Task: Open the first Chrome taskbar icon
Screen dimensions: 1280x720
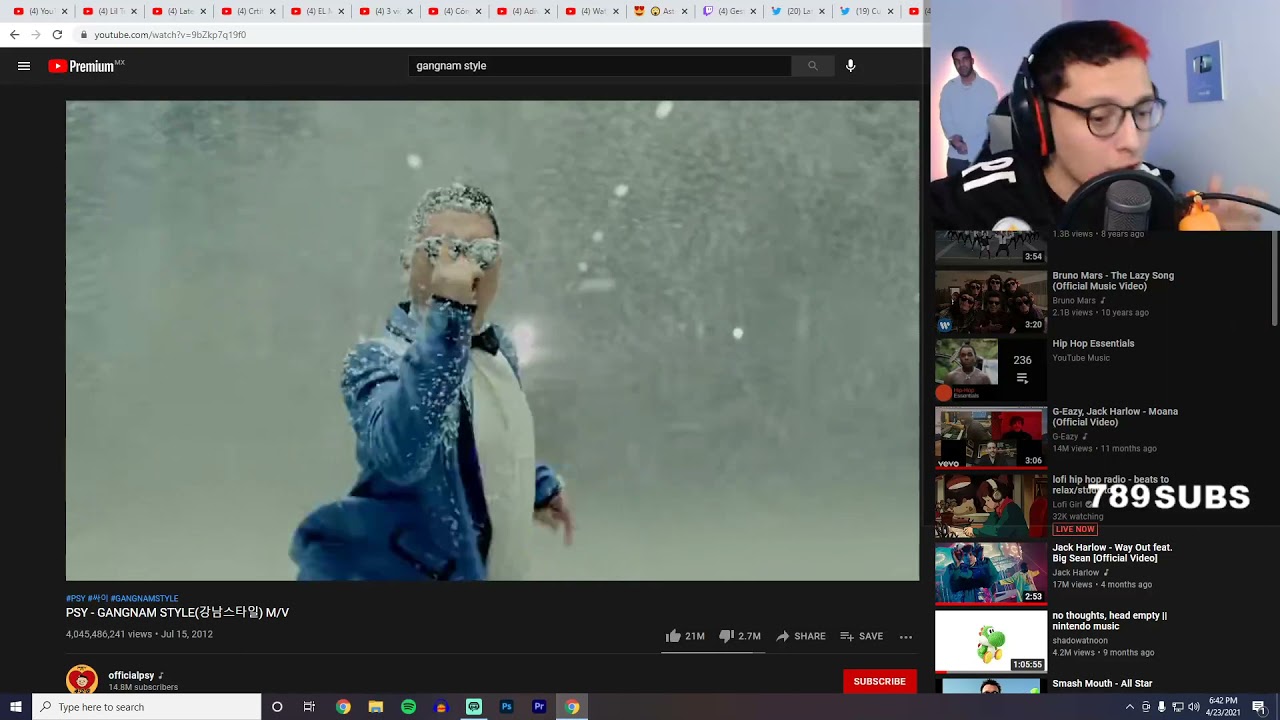Action: (x=343, y=707)
